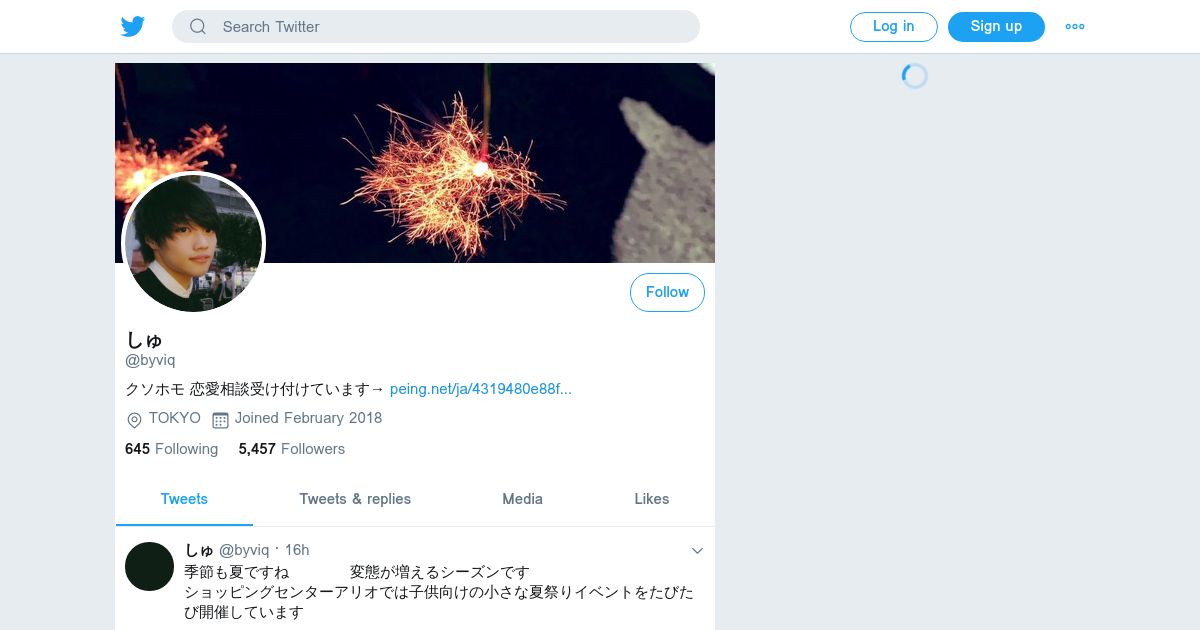Image resolution: width=1200 pixels, height=630 pixels.
Task: View the 645 Following list
Action: tap(171, 449)
